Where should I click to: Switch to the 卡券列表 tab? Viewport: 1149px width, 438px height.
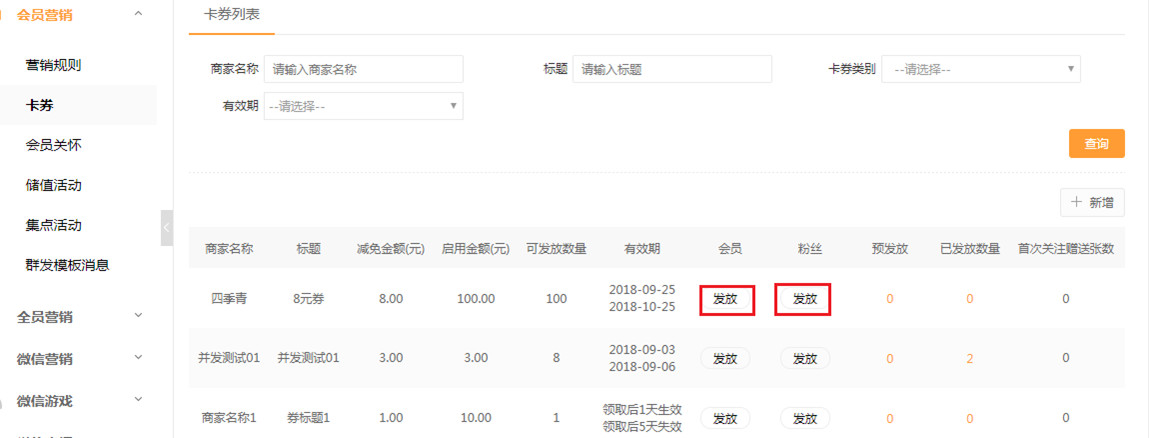pos(231,15)
